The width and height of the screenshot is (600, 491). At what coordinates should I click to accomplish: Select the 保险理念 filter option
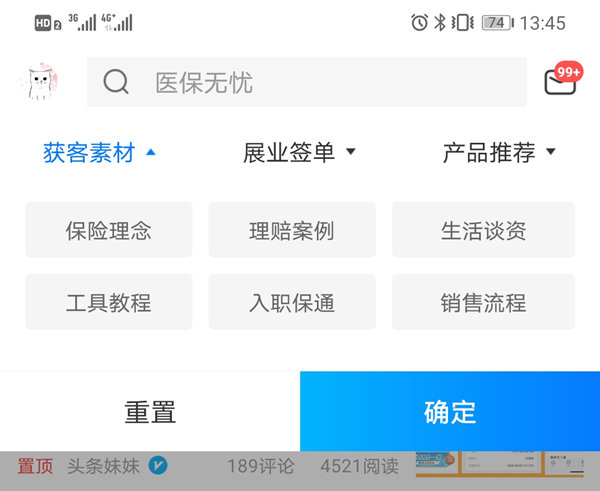click(x=108, y=230)
